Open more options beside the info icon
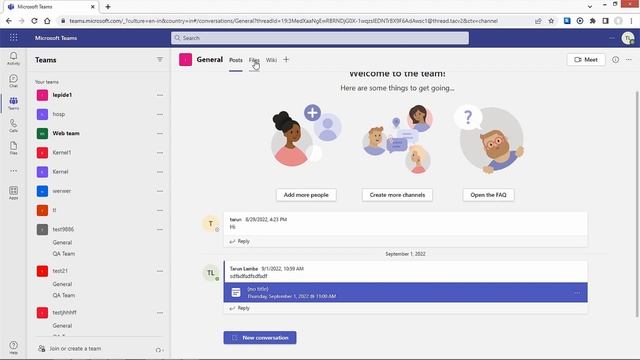Viewport: 640px width, 360px height. coord(629,60)
